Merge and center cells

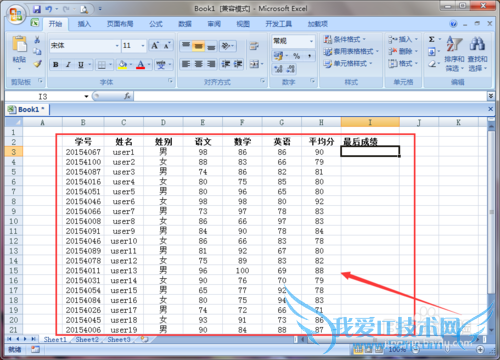click(x=254, y=64)
